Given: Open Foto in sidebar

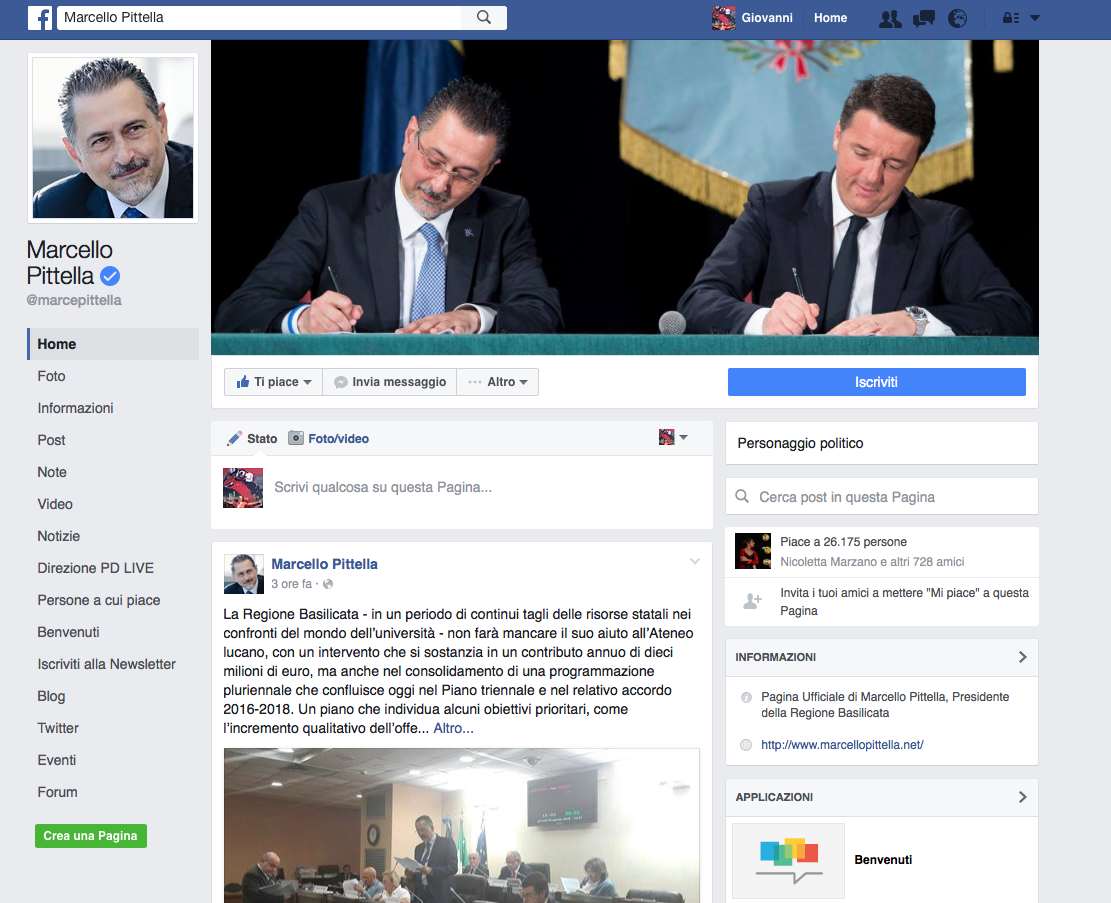Looking at the screenshot, I should coord(51,376).
